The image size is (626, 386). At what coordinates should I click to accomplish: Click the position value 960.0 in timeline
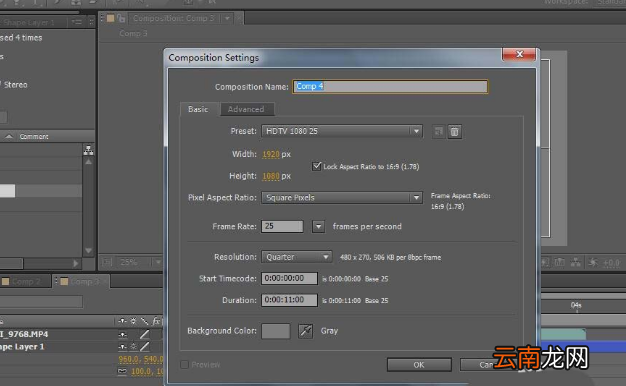[129, 359]
